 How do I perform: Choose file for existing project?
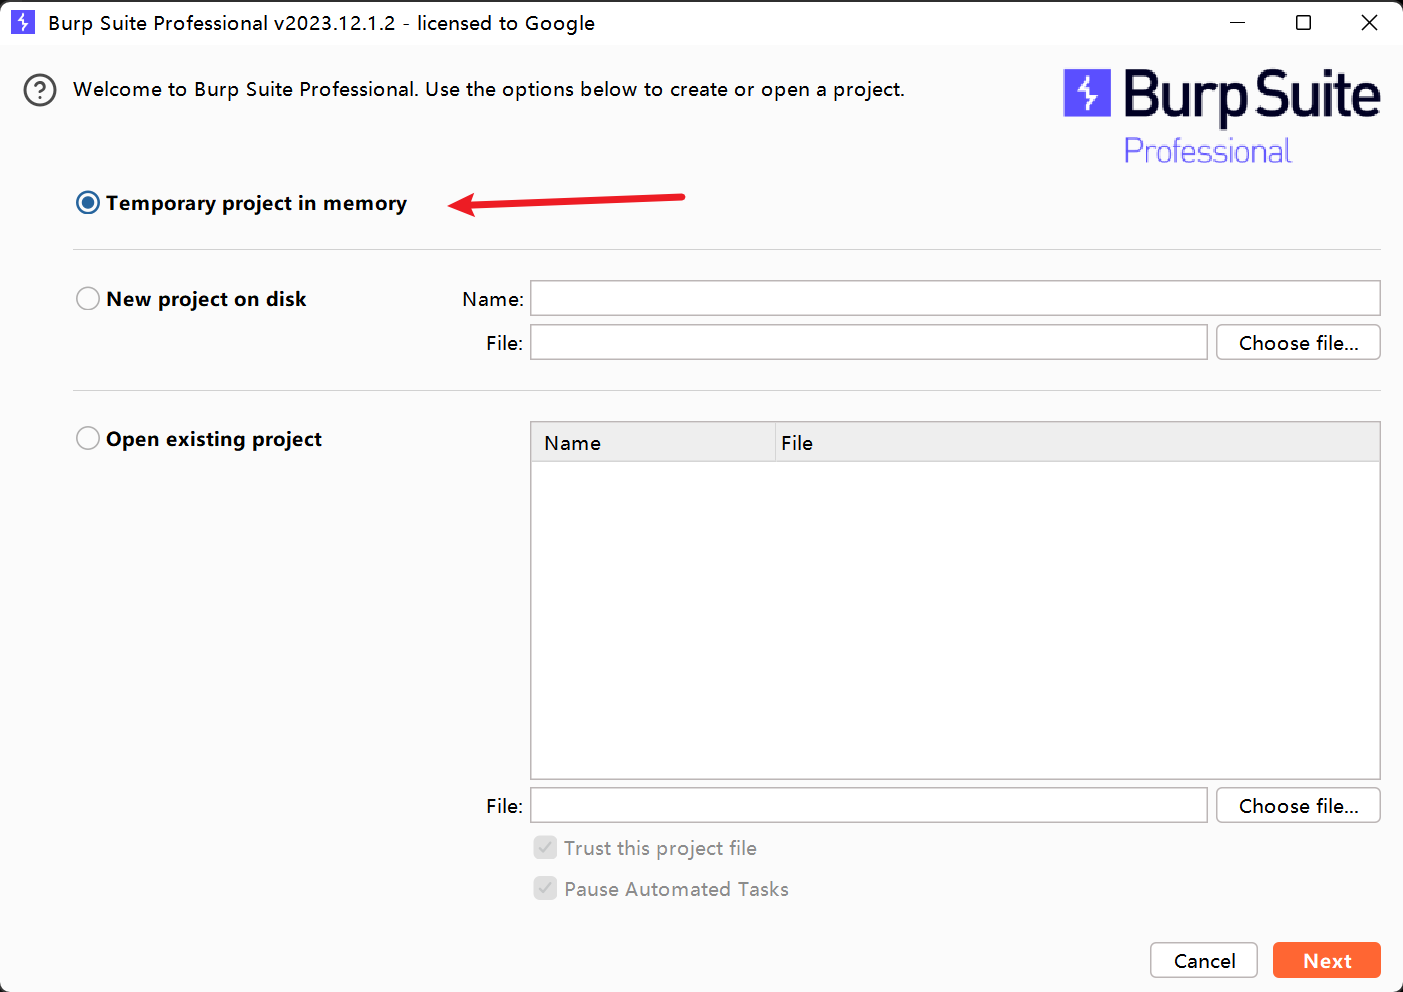pos(1298,805)
